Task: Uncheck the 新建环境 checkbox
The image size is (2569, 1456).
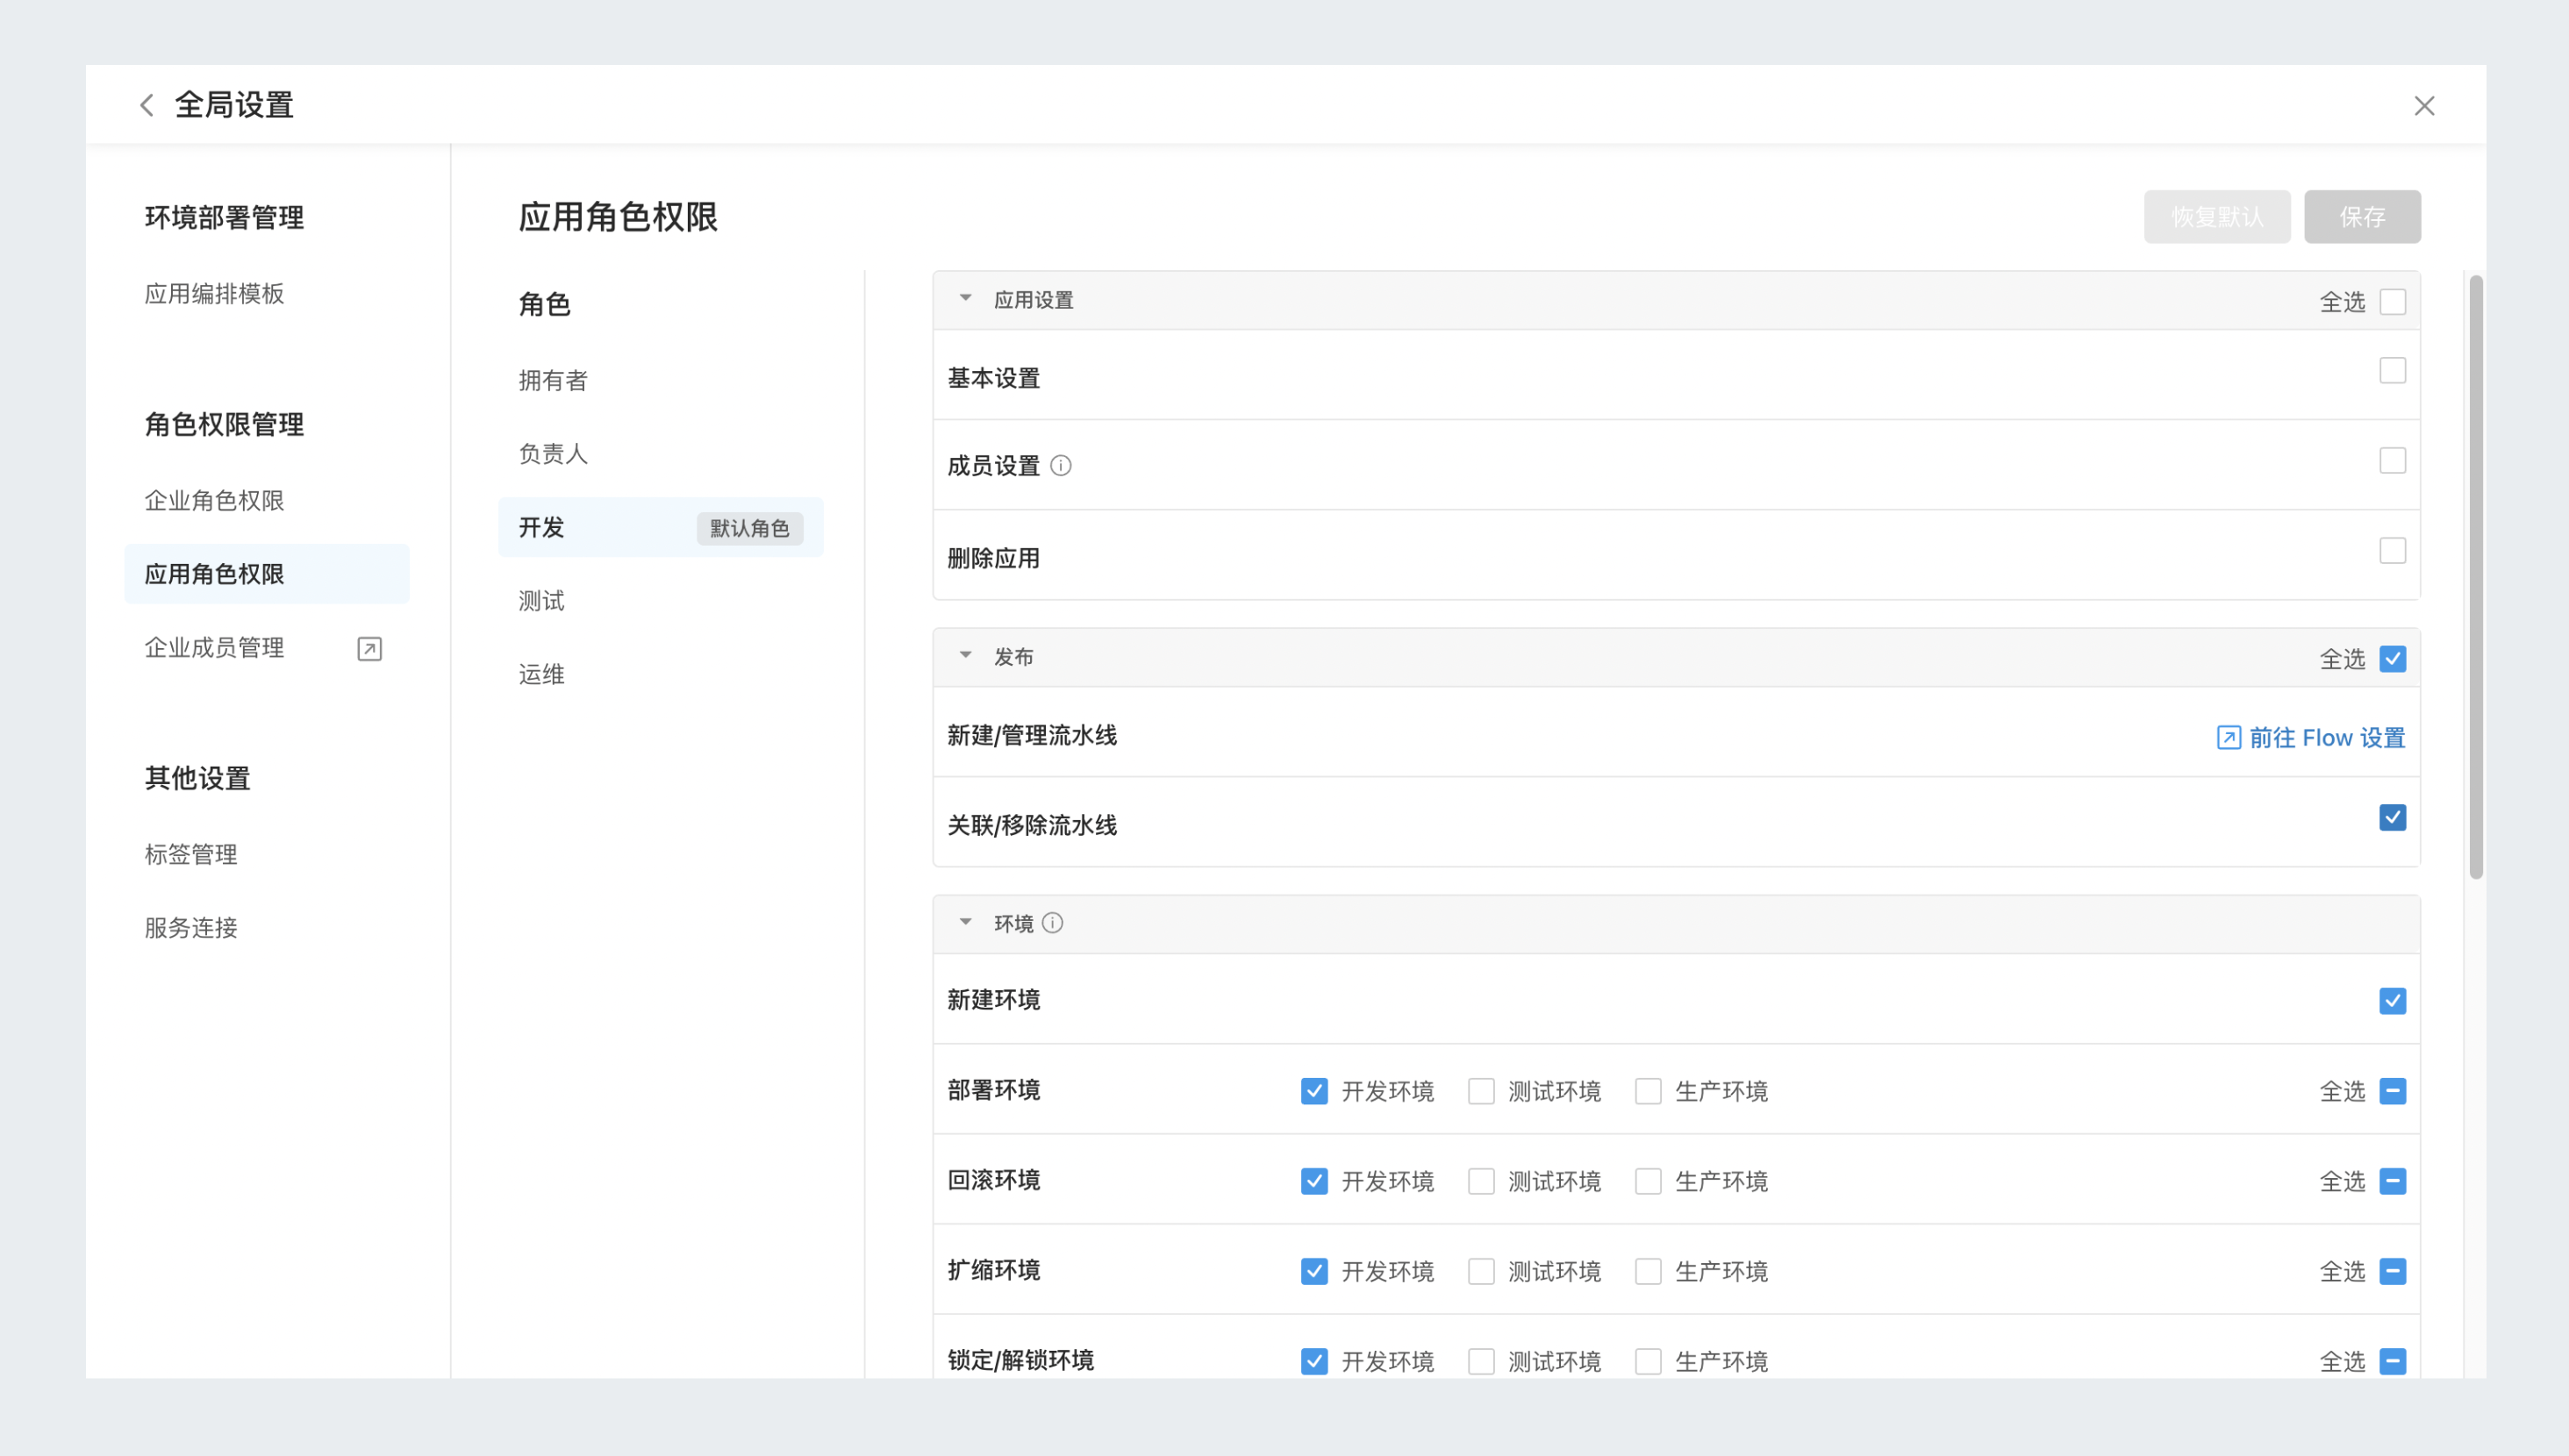Action: (x=2393, y=1001)
